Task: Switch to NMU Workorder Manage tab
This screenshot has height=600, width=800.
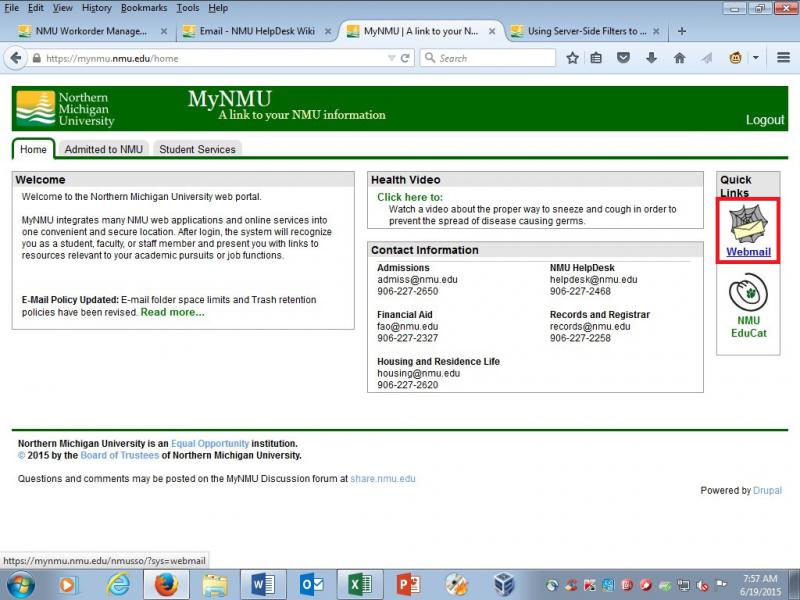Action: click(91, 31)
